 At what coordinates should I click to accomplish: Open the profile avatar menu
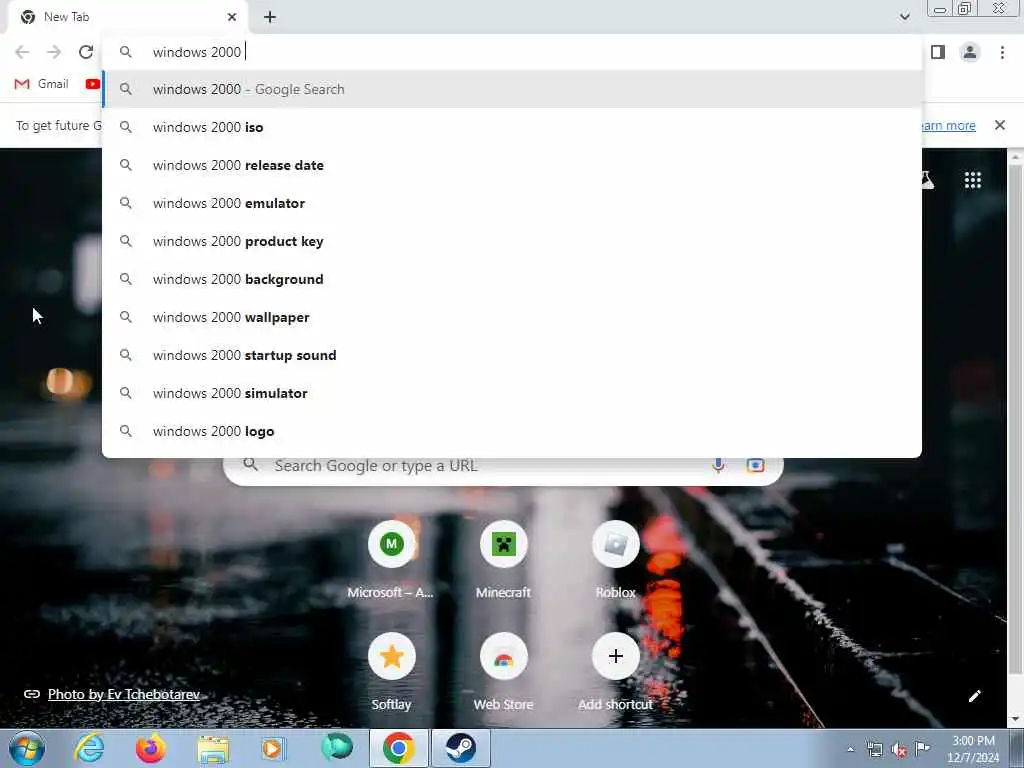click(x=970, y=52)
